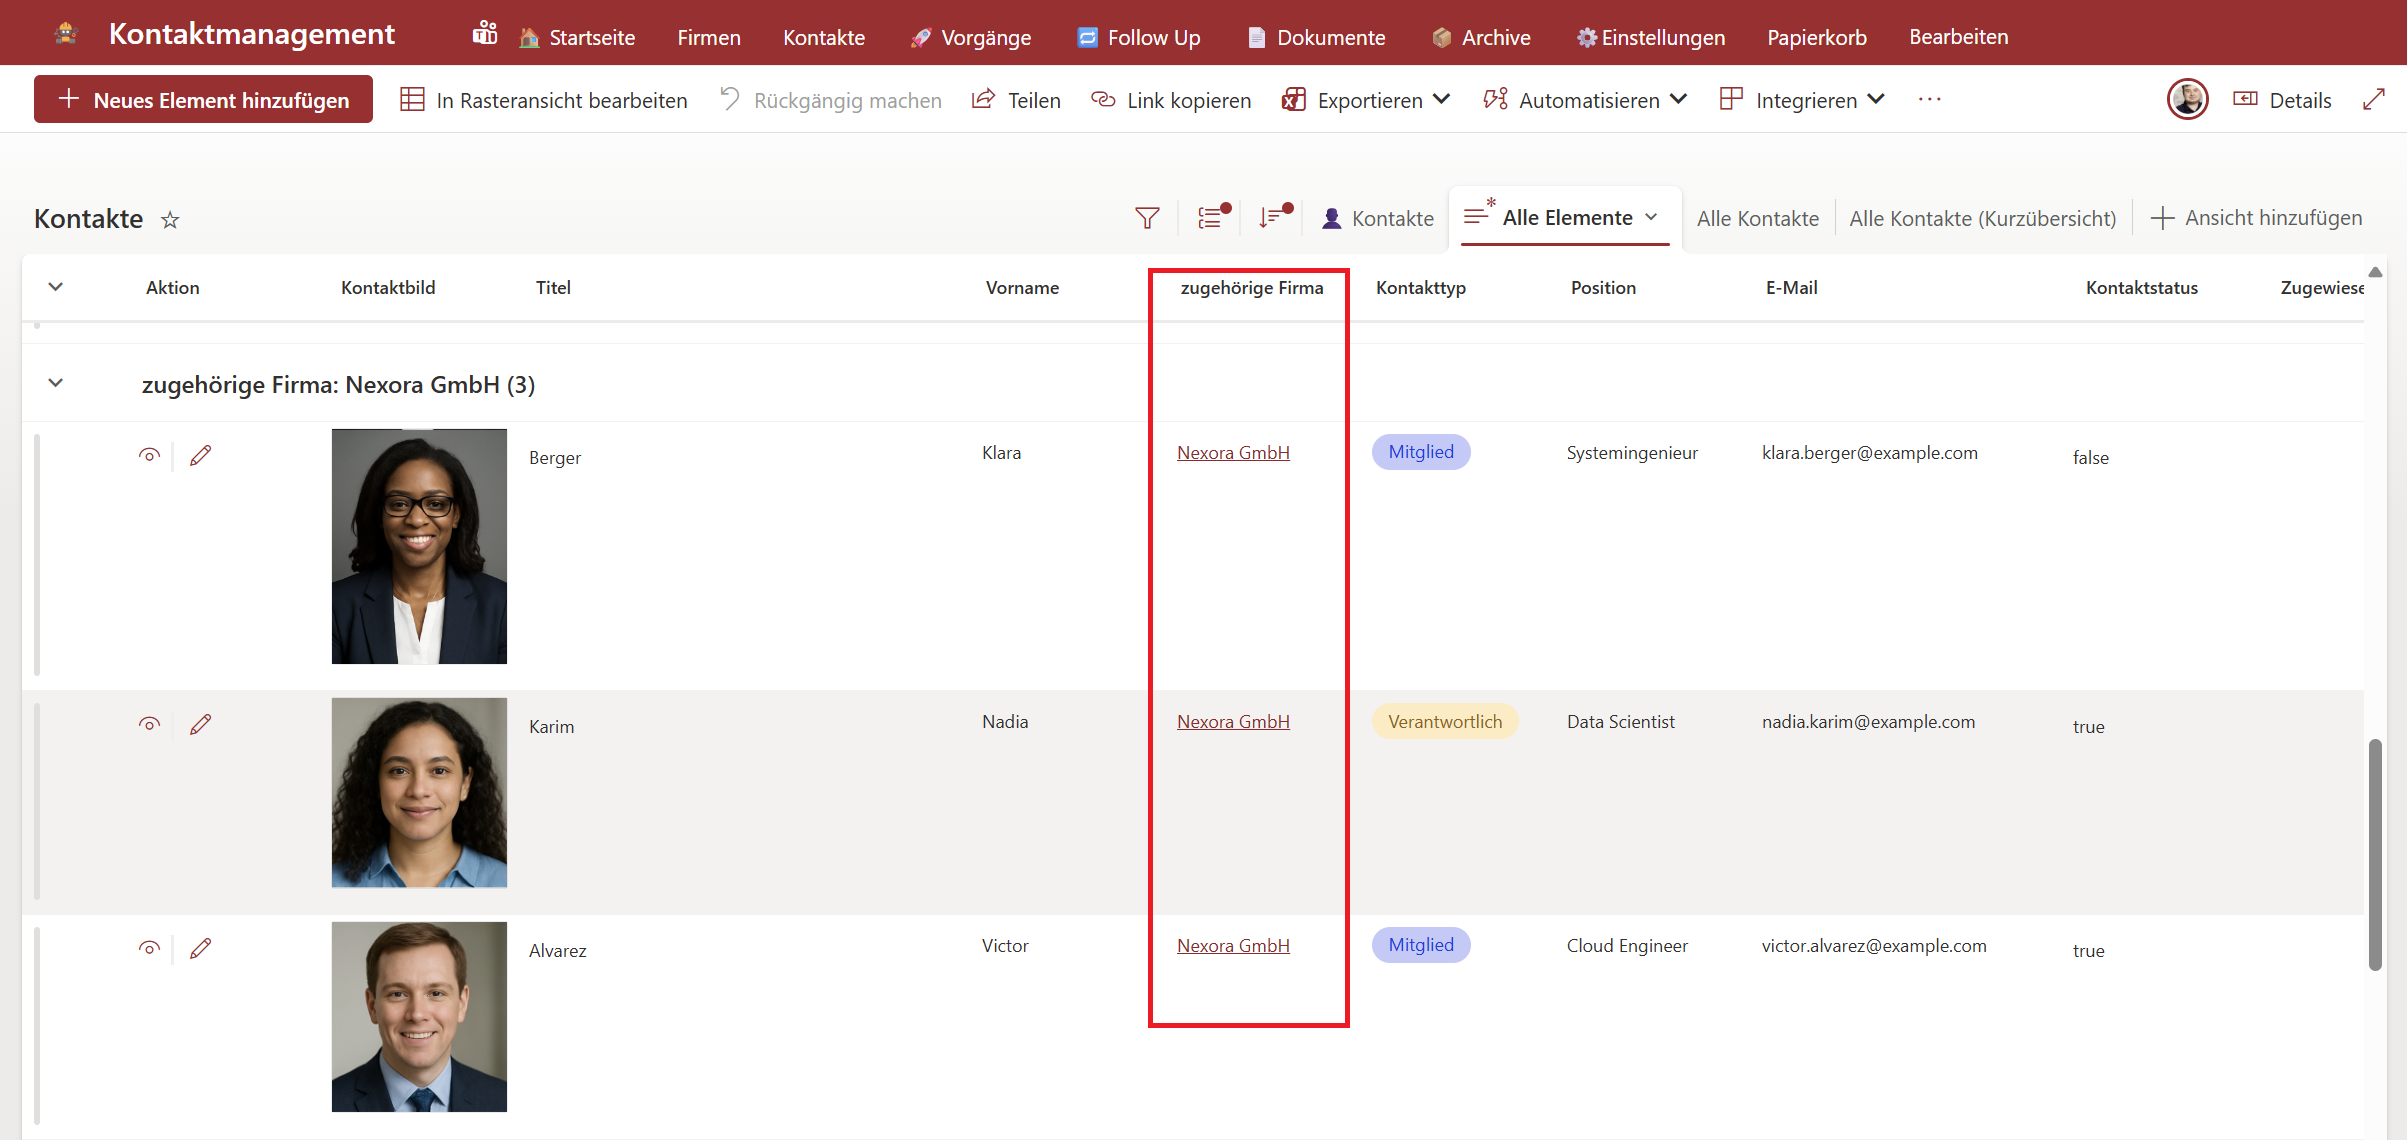
Task: Collapse the Nexora GmbH group
Action: point(56,383)
